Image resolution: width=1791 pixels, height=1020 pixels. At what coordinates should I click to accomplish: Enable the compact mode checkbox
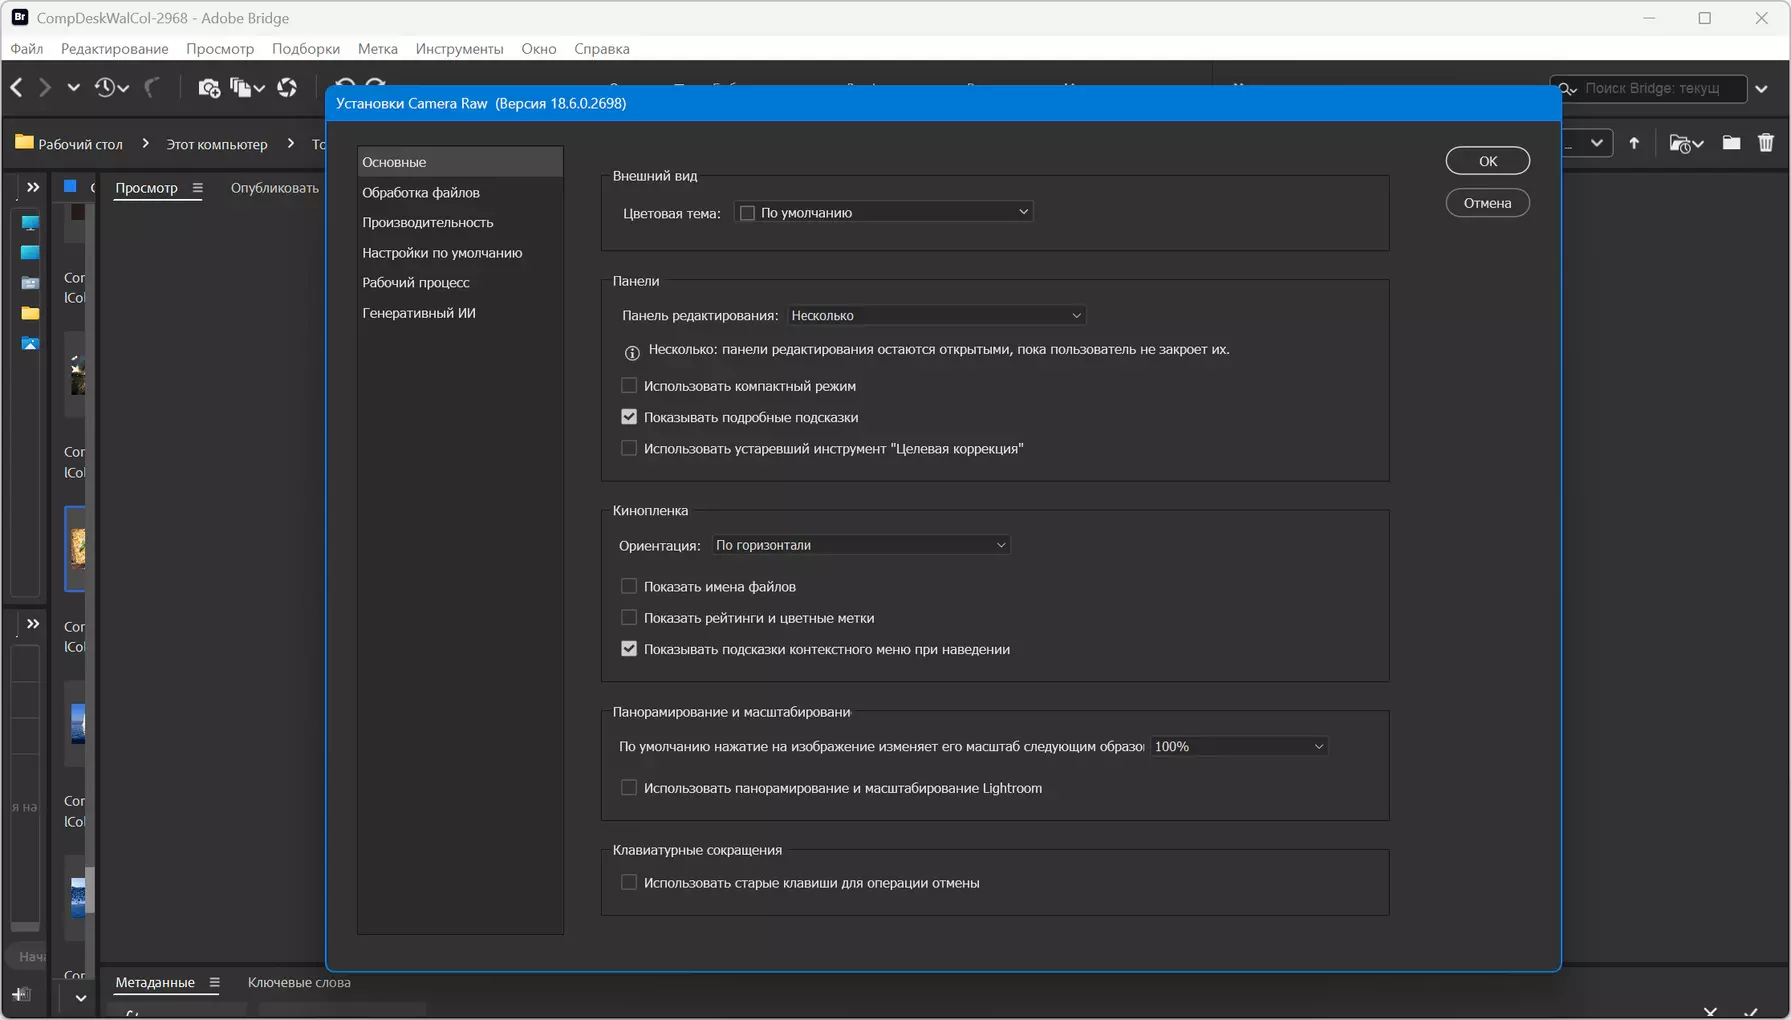[x=629, y=385]
